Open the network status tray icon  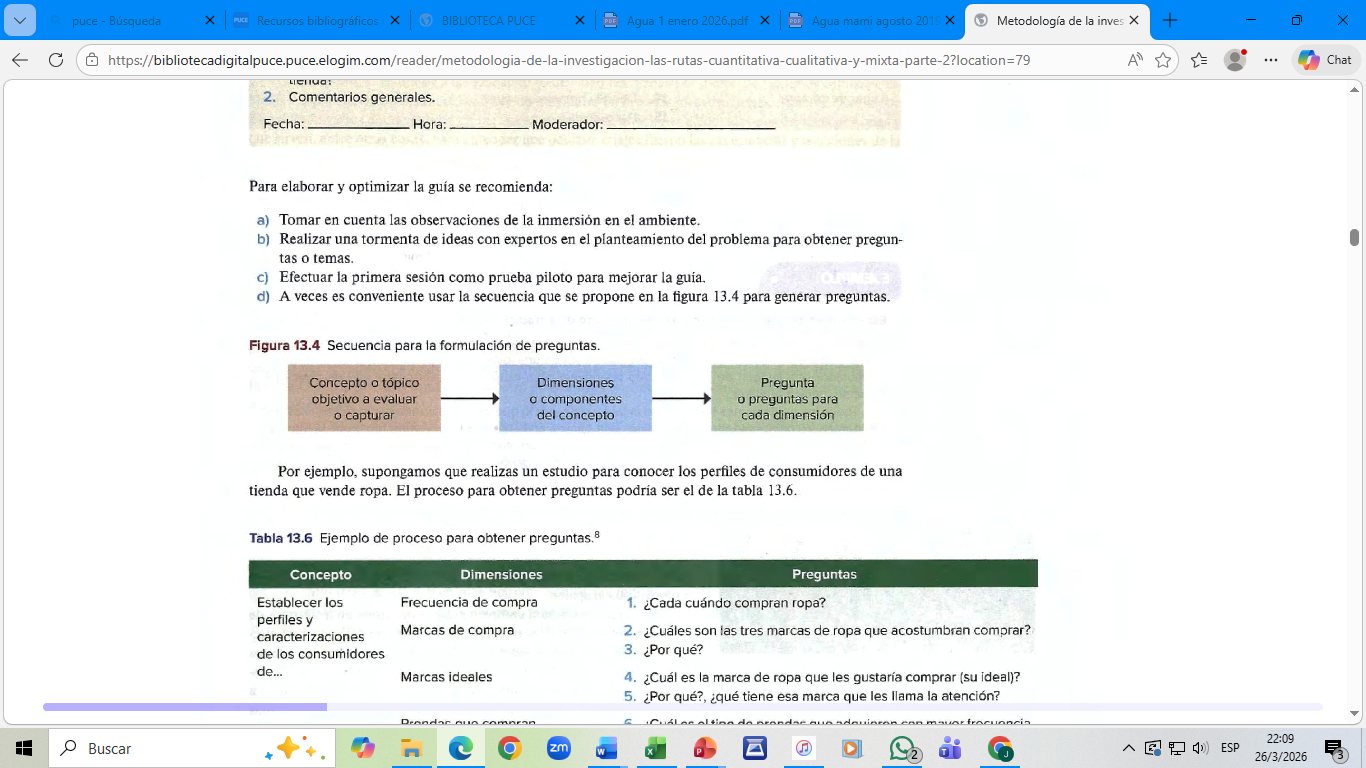1177,748
